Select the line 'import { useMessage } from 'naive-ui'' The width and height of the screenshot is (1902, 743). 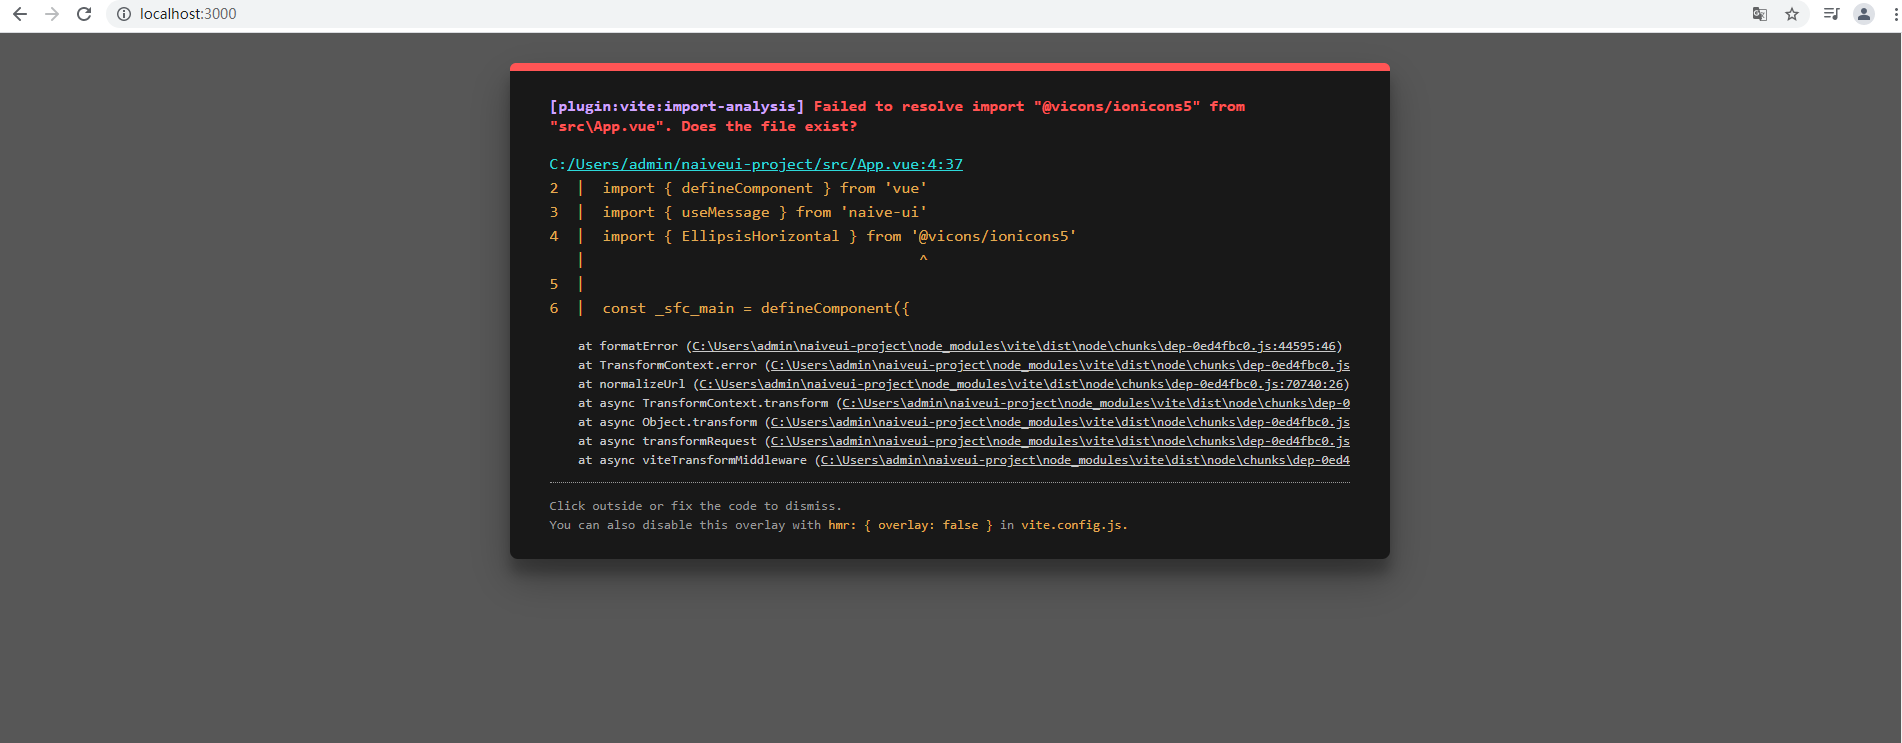click(x=764, y=212)
